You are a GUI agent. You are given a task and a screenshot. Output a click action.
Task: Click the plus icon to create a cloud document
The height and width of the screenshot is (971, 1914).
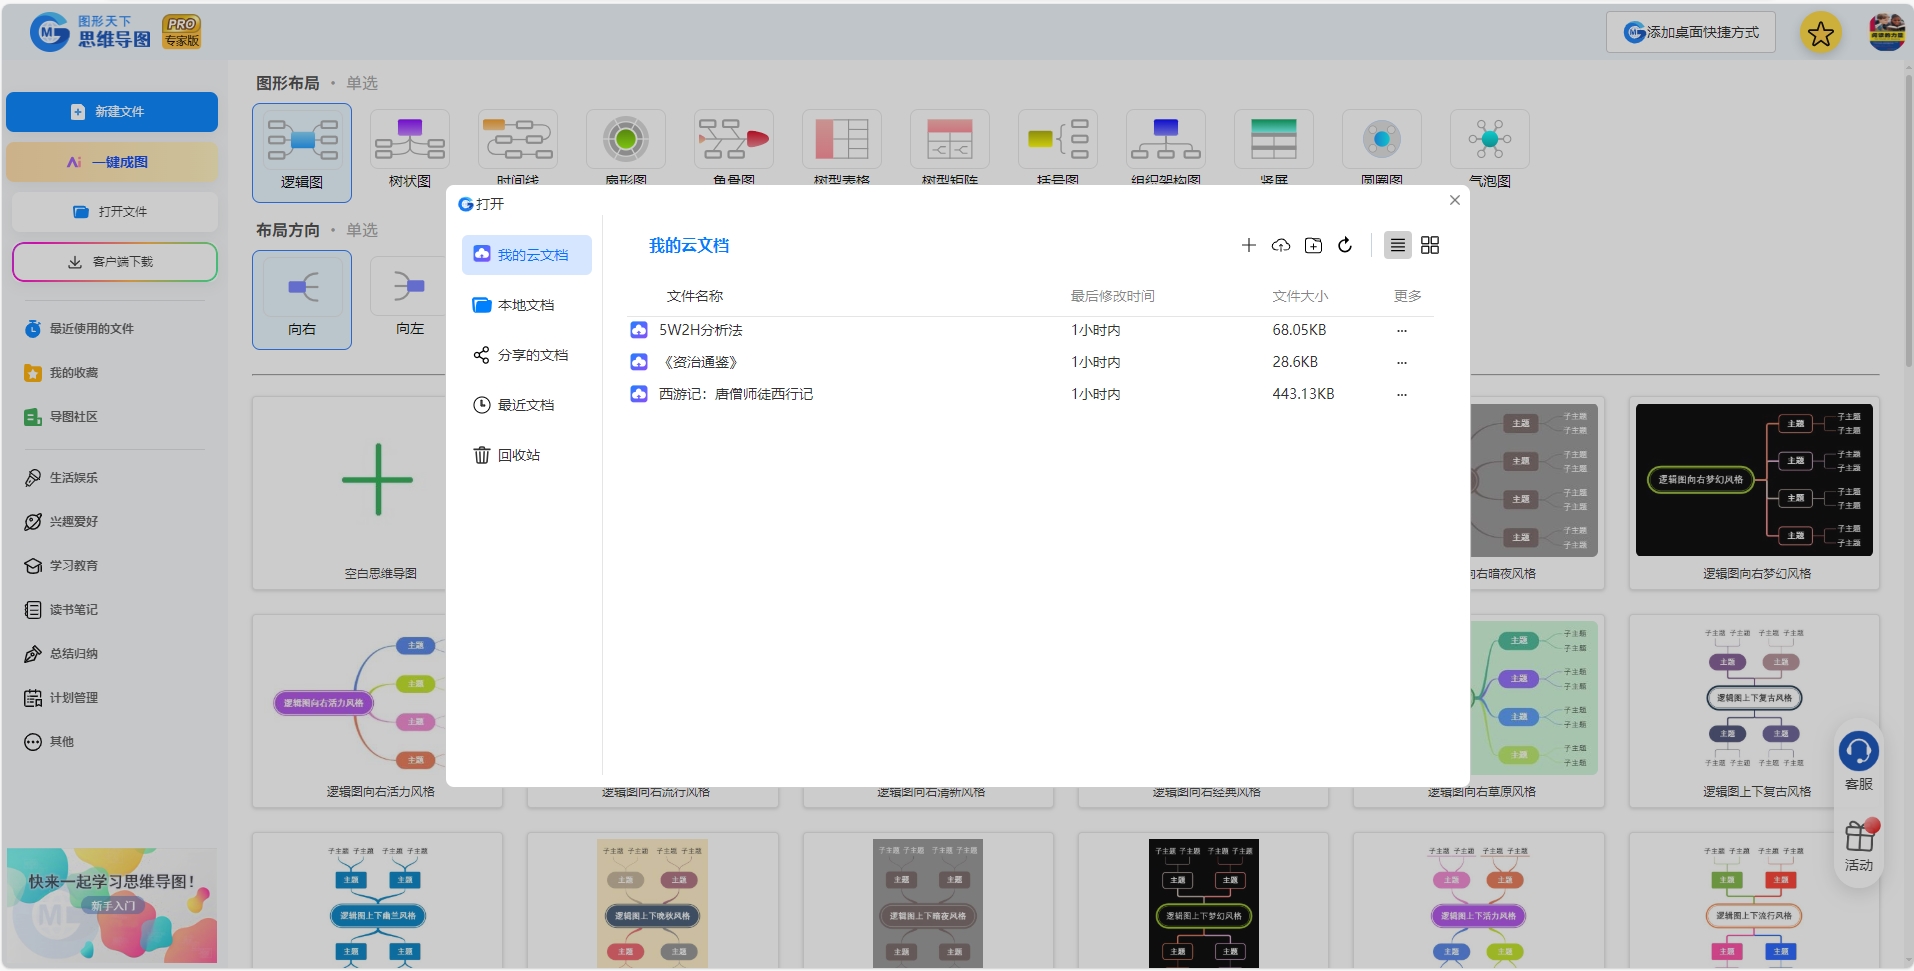(1248, 245)
